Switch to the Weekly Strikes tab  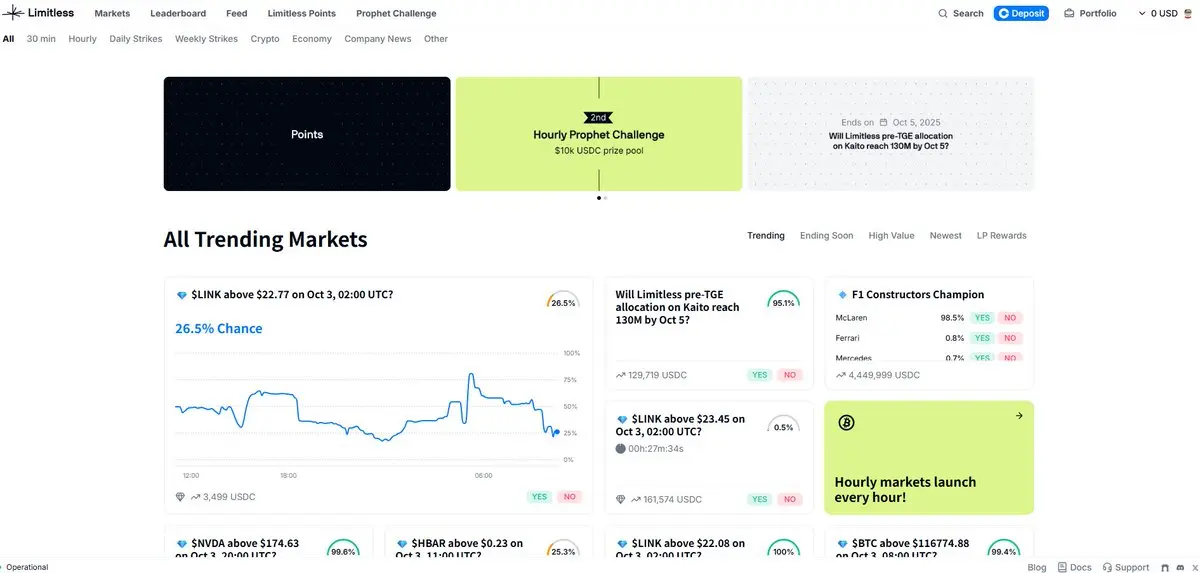[206, 39]
